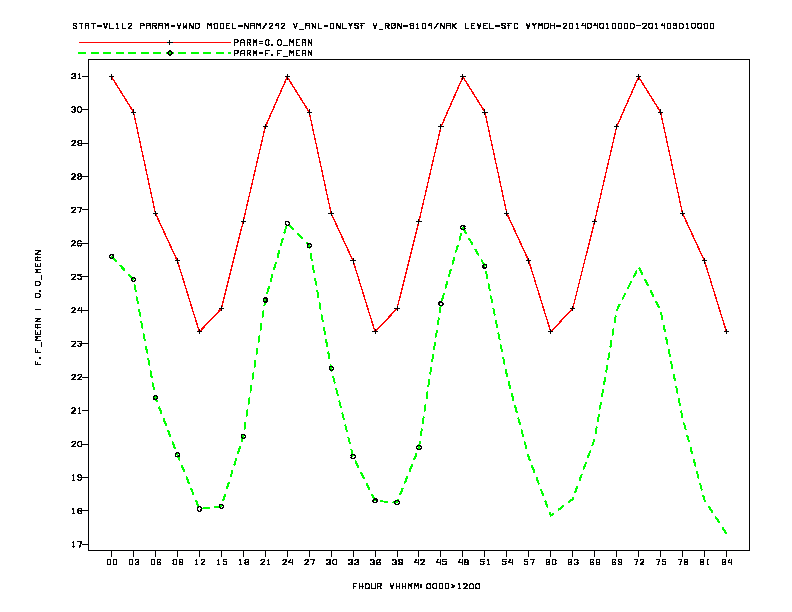
Task: Click x-axis tick label 57
Action: (x=529, y=562)
